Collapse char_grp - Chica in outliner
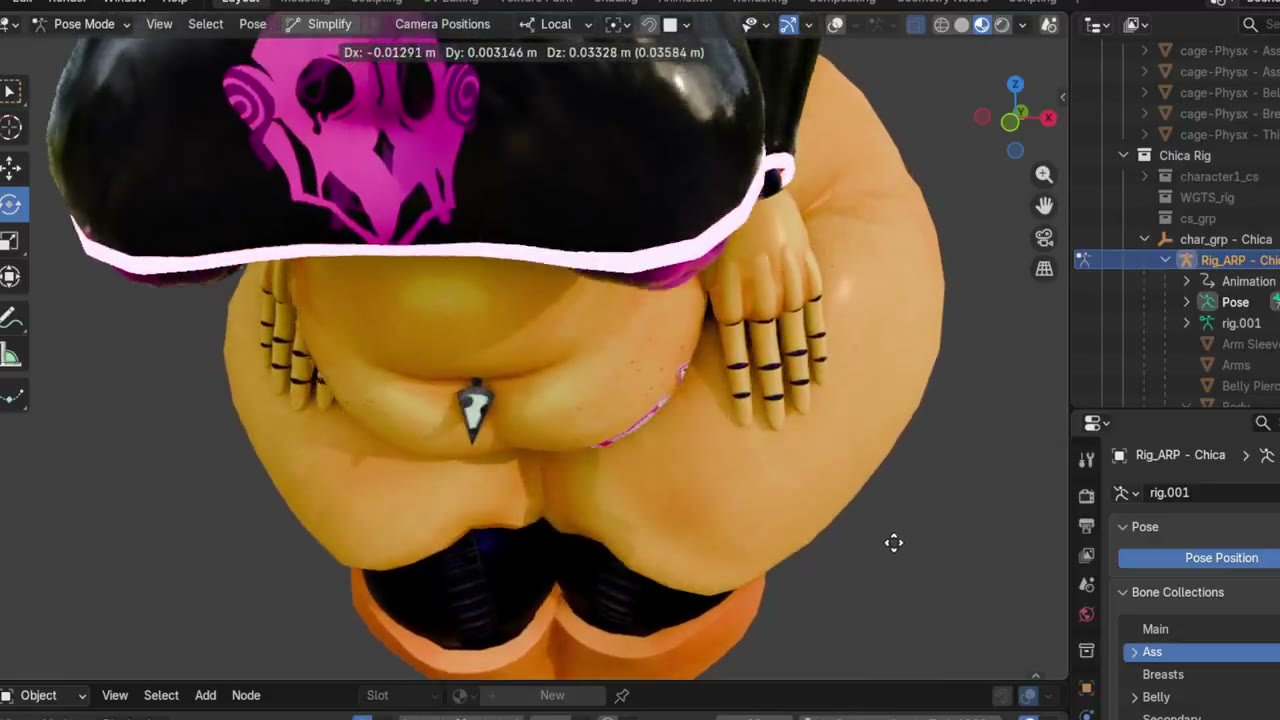 pos(1145,240)
